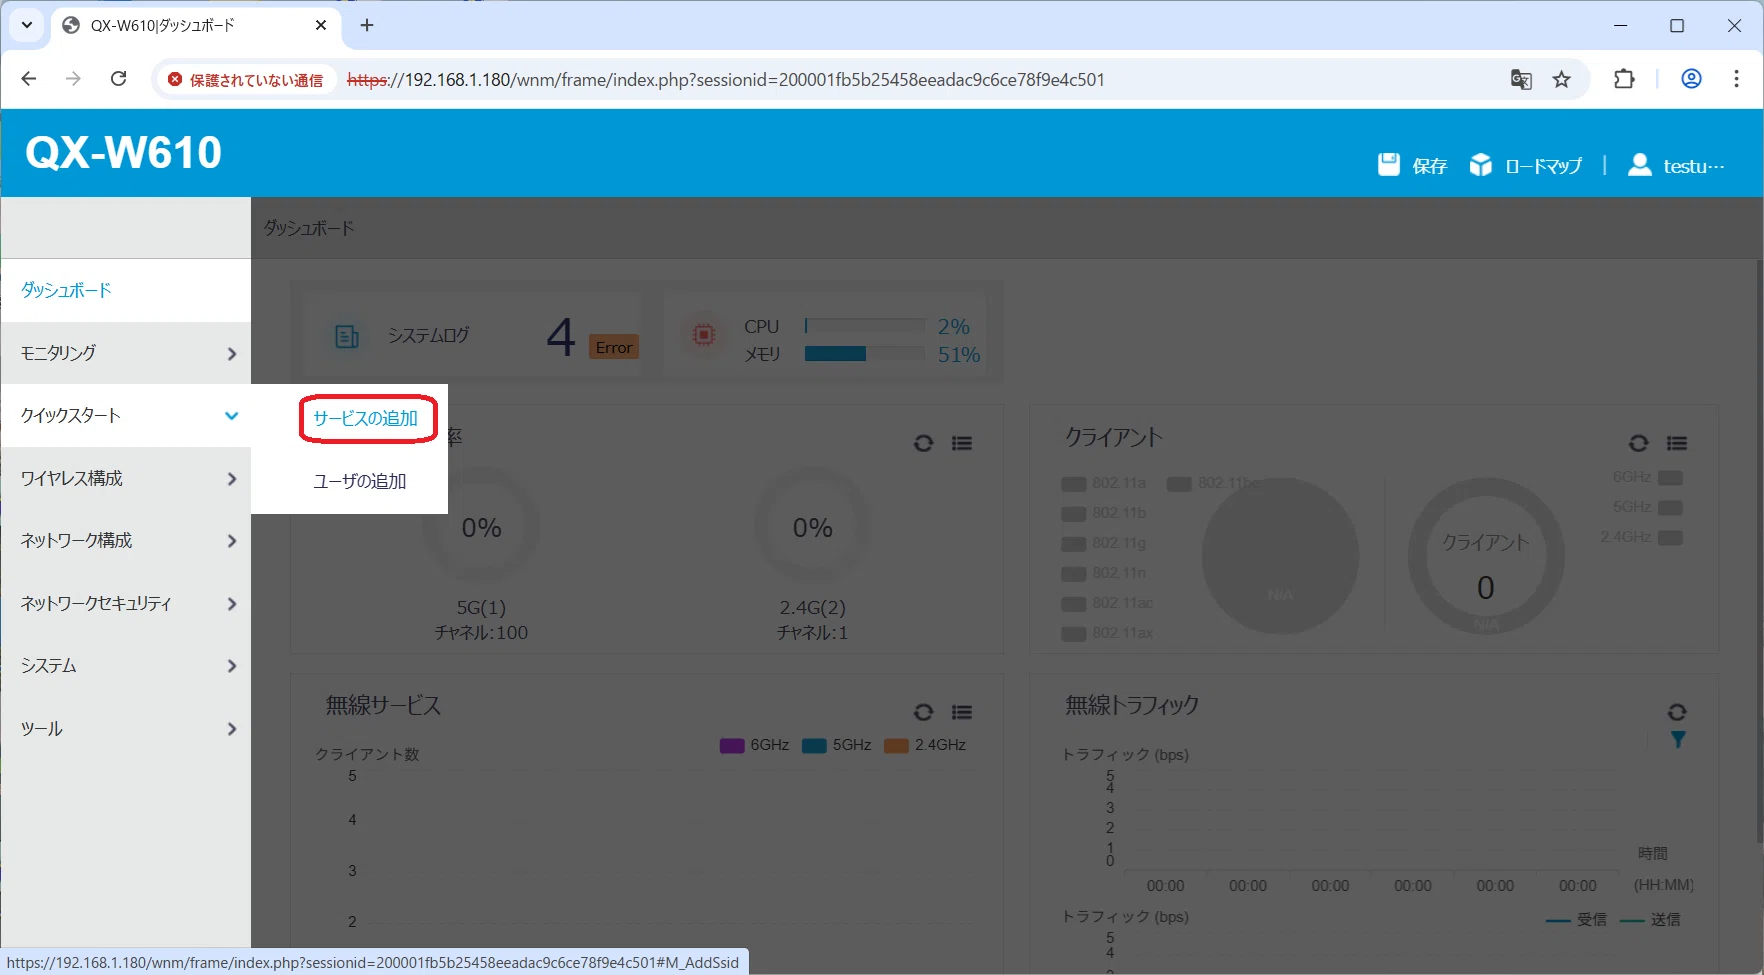Open list menu of 無線サービス panel
1764x975 pixels.
962,712
